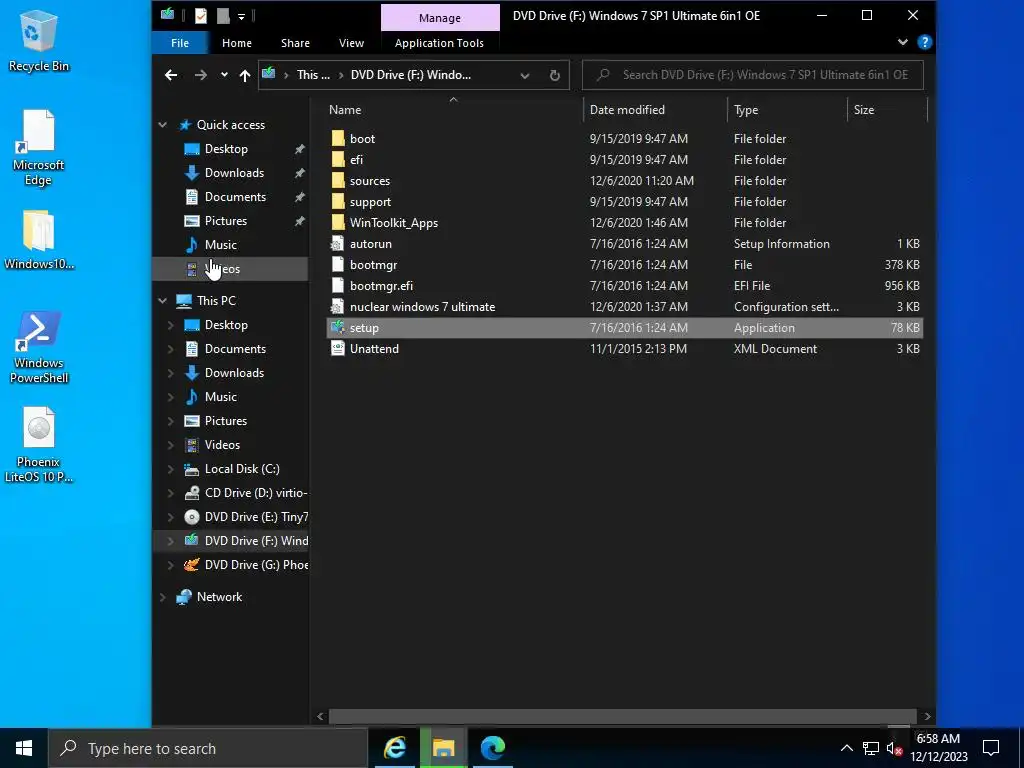This screenshot has width=1024, height=768.
Task: Open the Action Center notifications icon
Action: point(991,748)
